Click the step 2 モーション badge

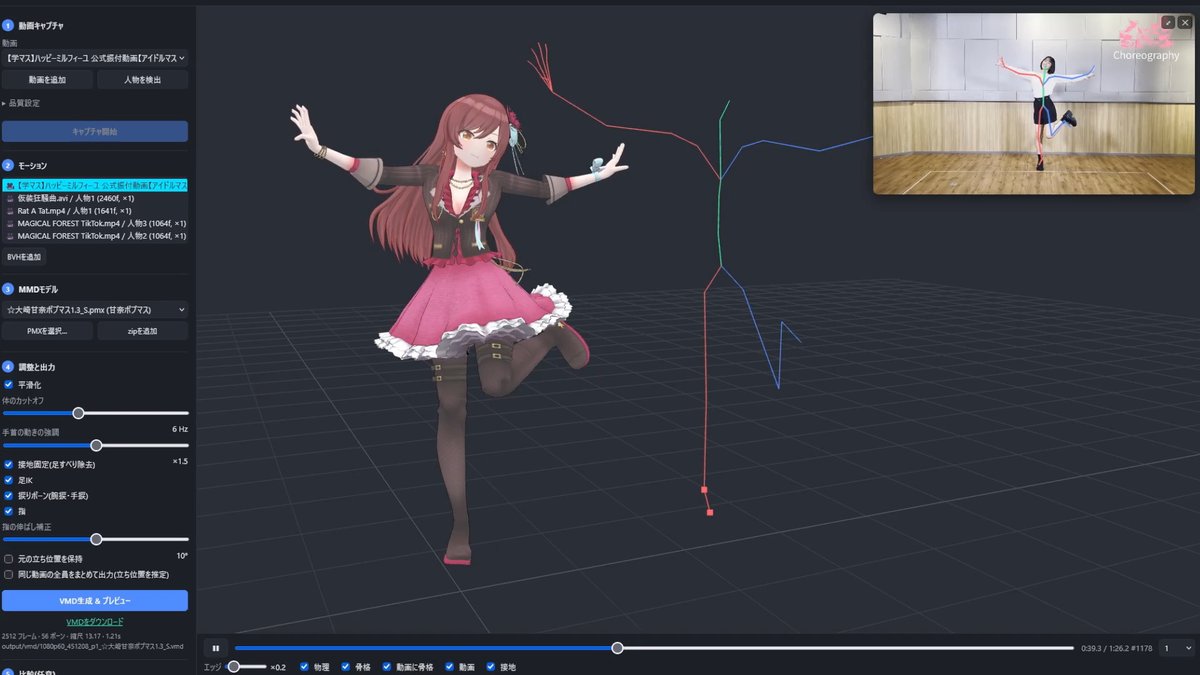coord(8,165)
